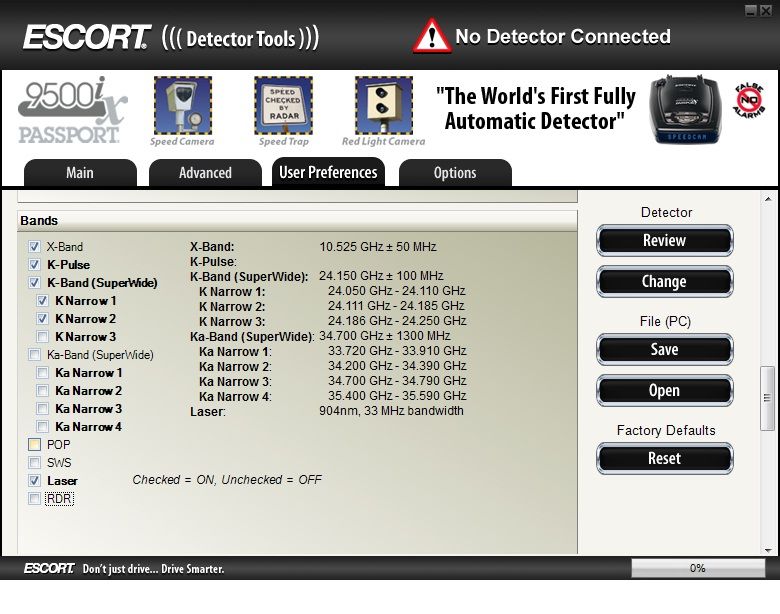The image size is (780, 614).
Task: Enable the RDR checkbox
Action: click(34, 499)
